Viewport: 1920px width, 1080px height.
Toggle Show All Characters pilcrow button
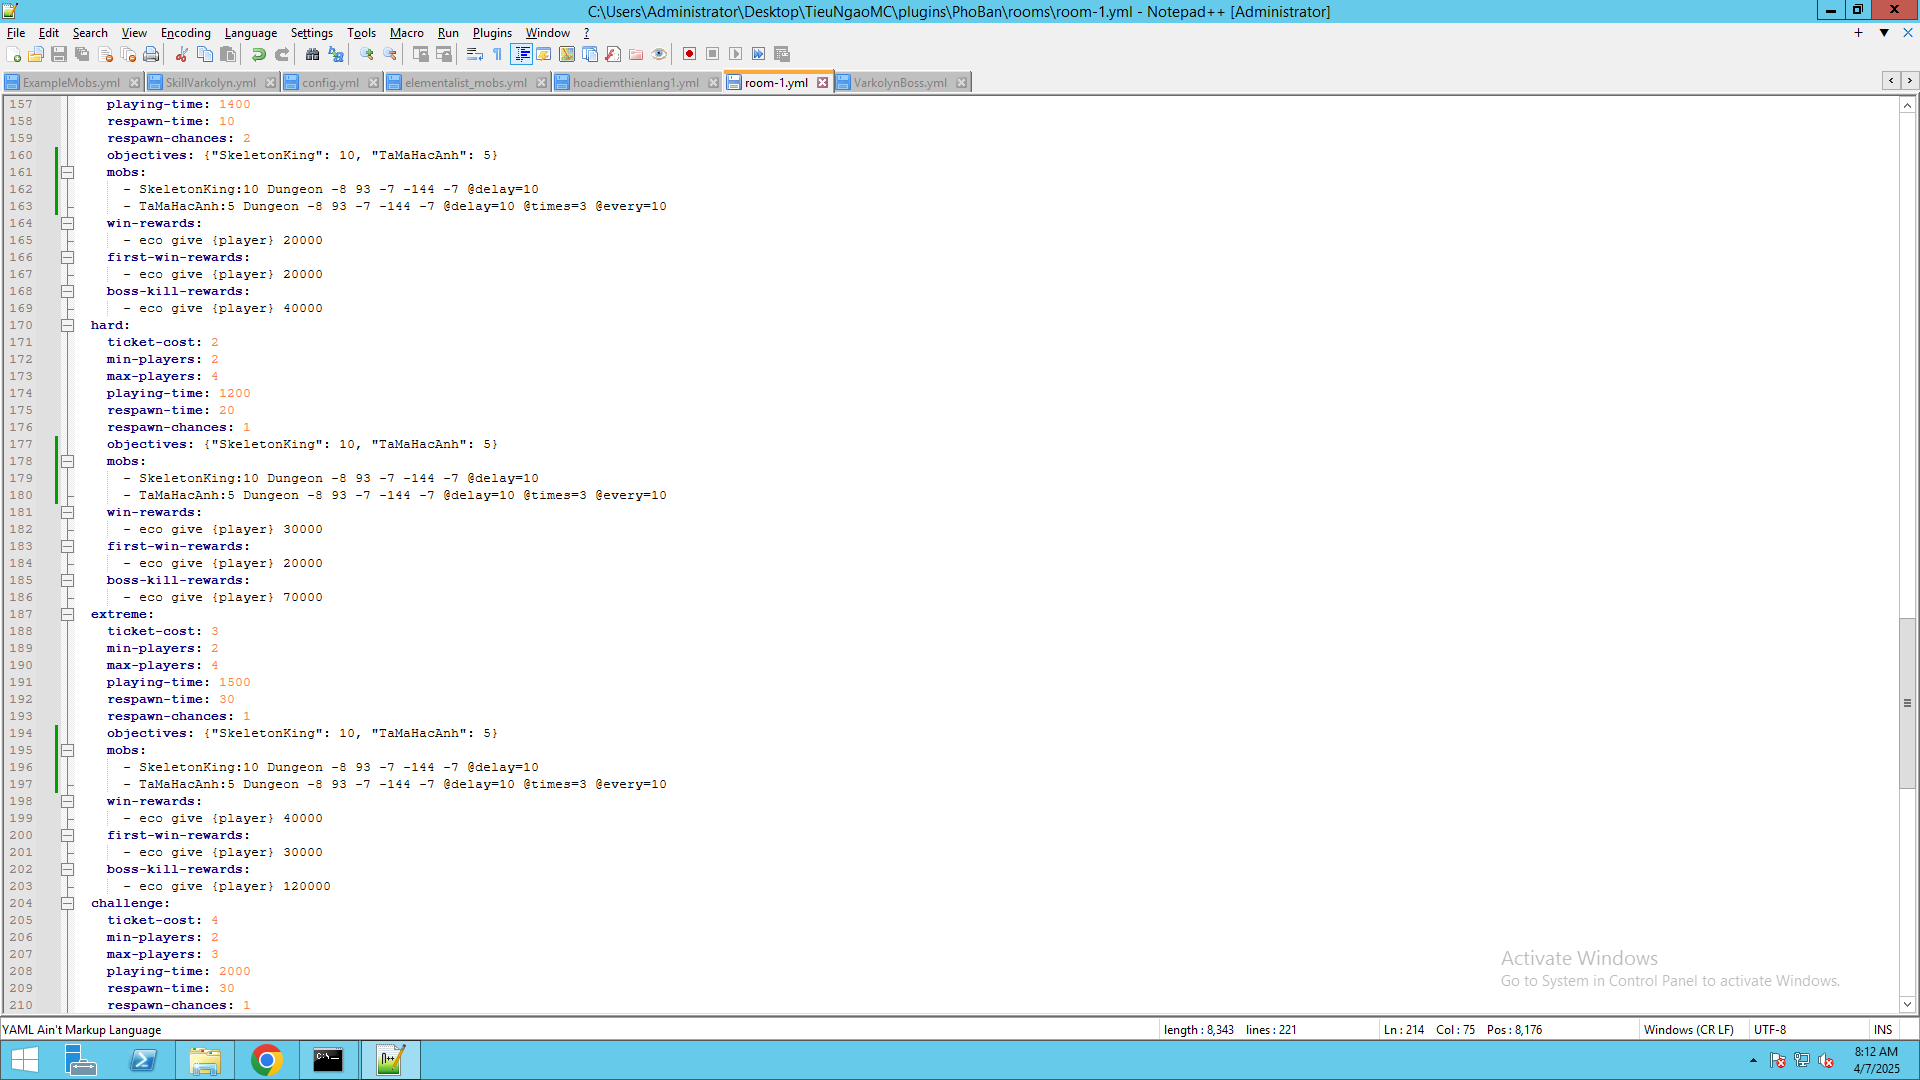point(498,54)
